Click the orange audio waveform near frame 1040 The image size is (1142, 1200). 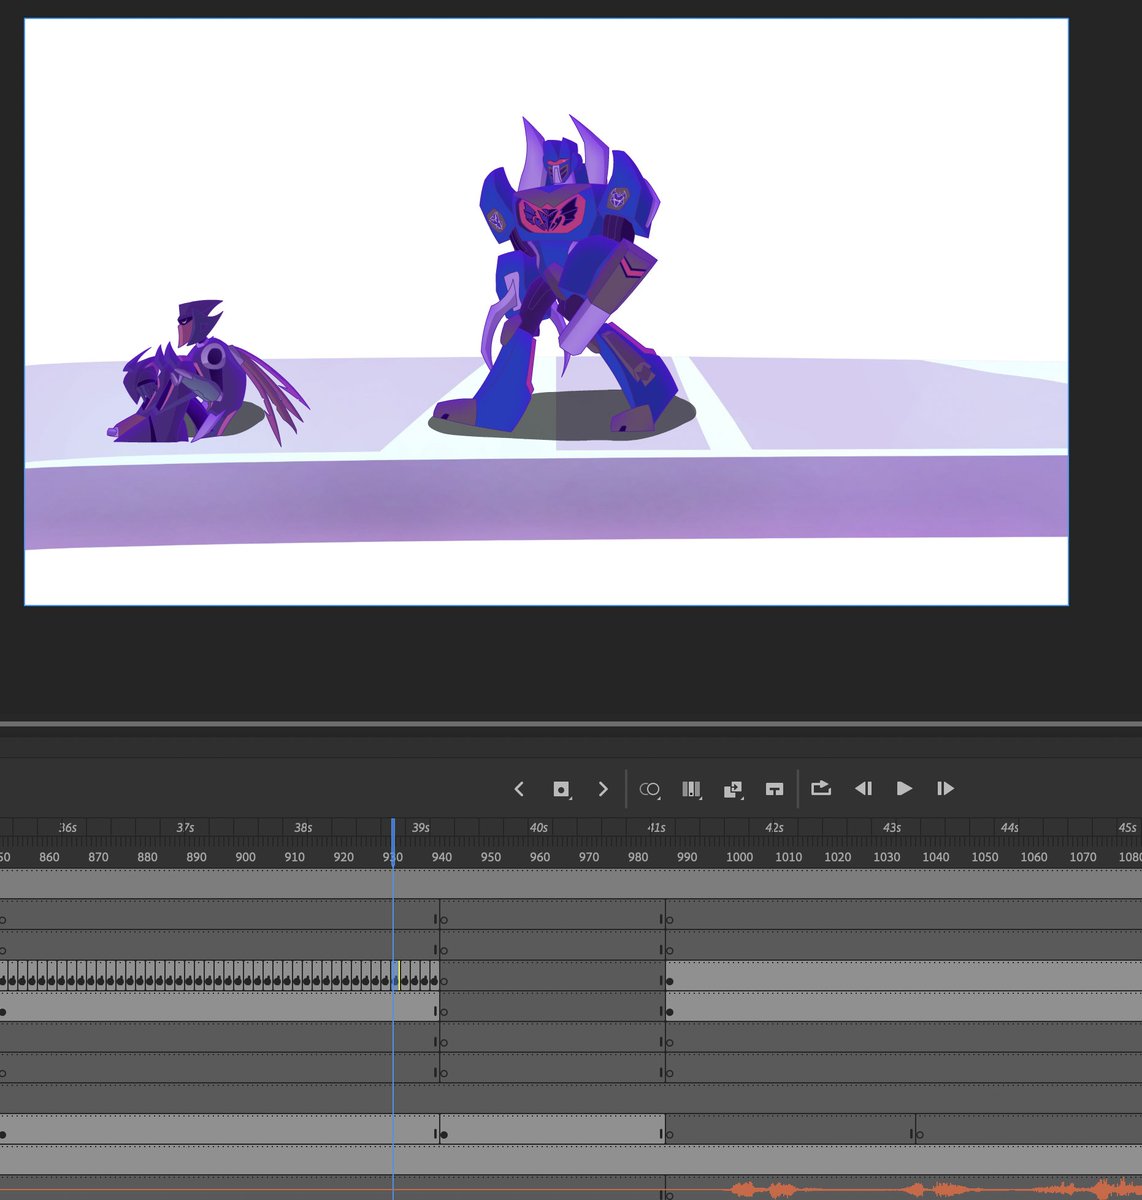pos(944,1189)
